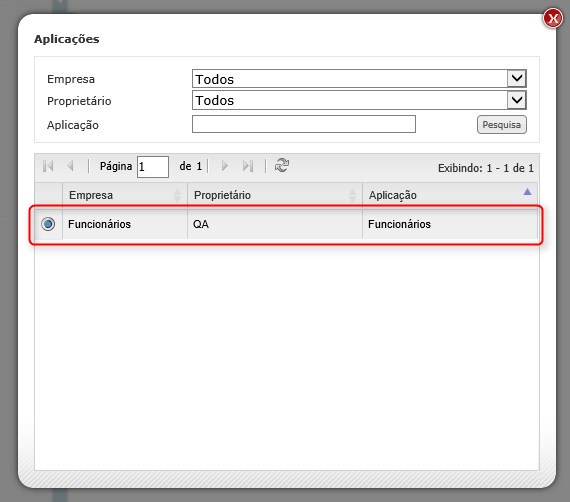Sort by Aplicação column header

(450, 195)
